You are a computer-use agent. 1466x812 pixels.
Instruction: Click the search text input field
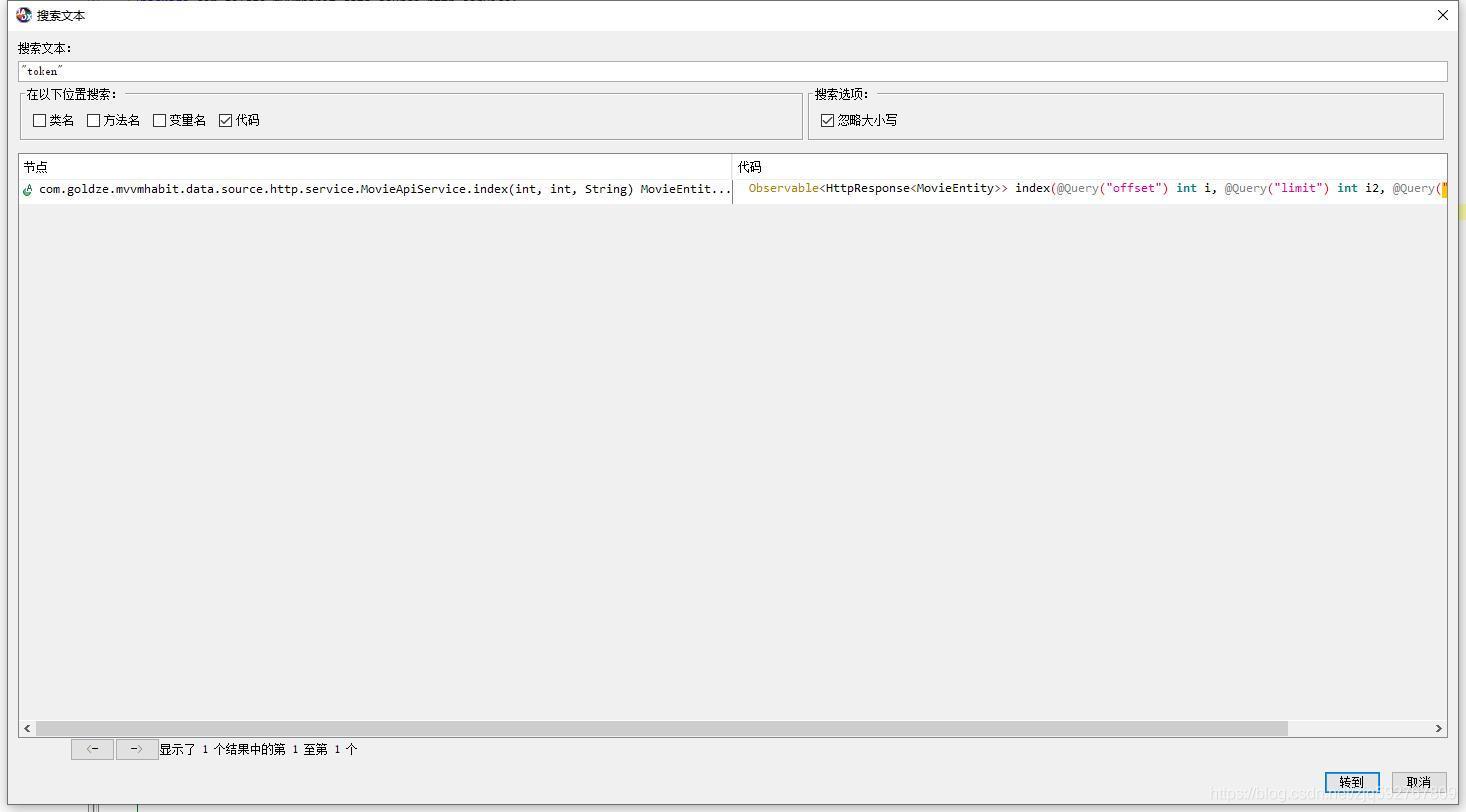click(x=732, y=71)
